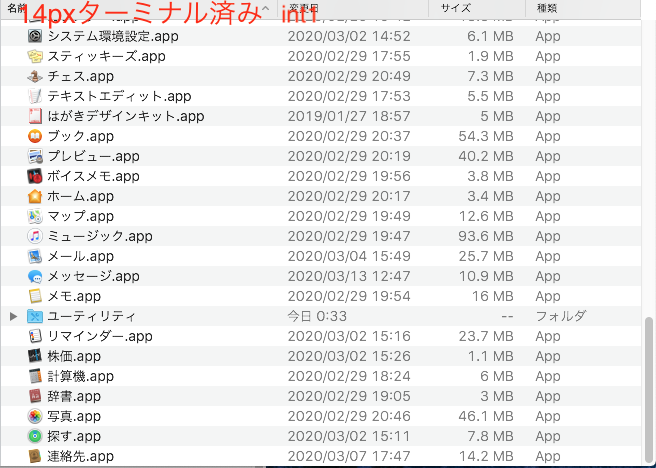Select the file name はがきデザインキット.app
The width and height of the screenshot is (656, 468).
[126, 116]
